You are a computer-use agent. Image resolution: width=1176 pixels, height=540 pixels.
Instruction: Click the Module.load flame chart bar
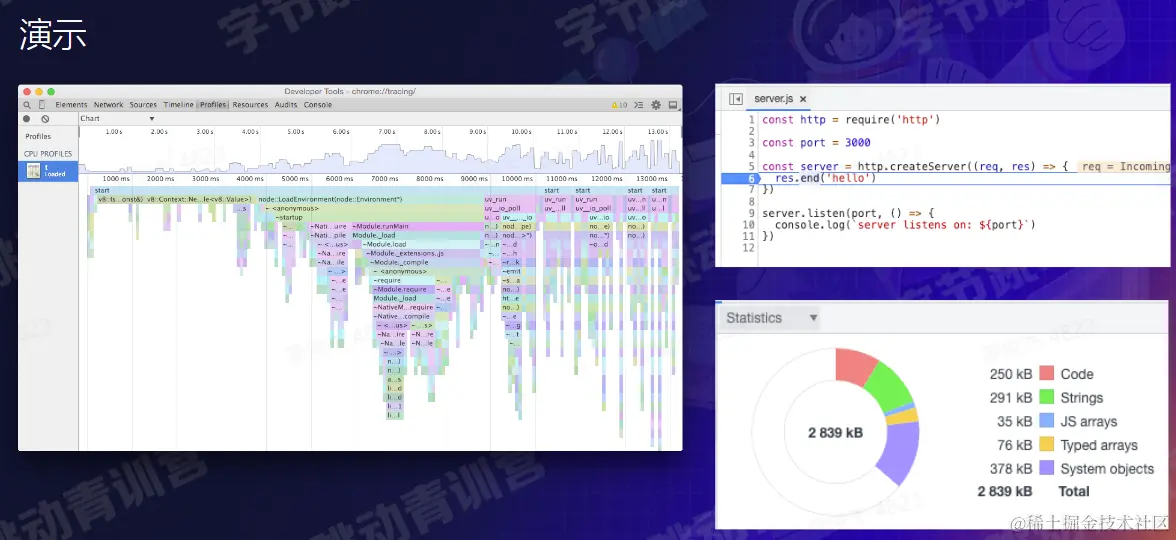[420, 244]
